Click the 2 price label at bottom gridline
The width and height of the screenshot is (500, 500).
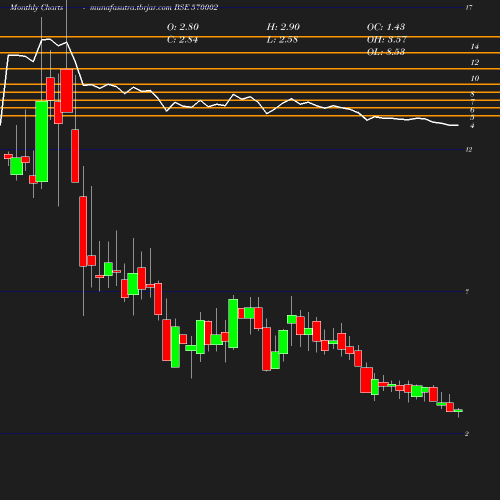[467, 434]
